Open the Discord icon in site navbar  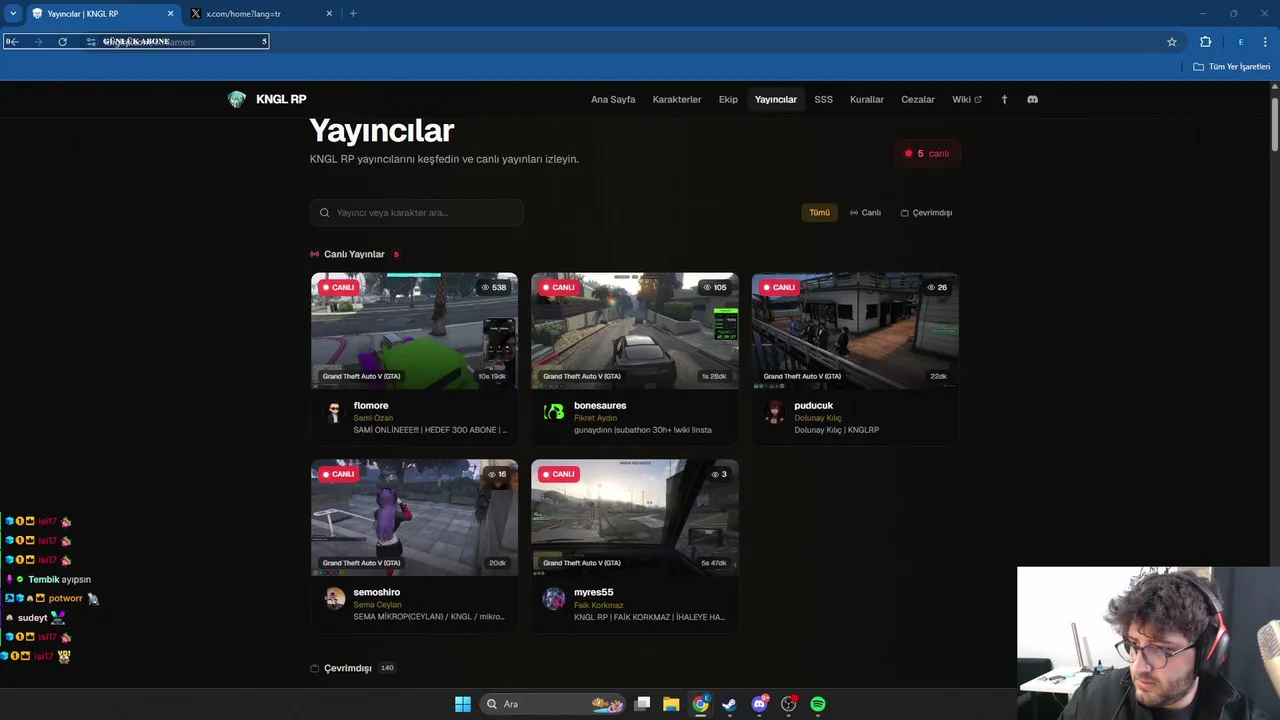(1032, 99)
